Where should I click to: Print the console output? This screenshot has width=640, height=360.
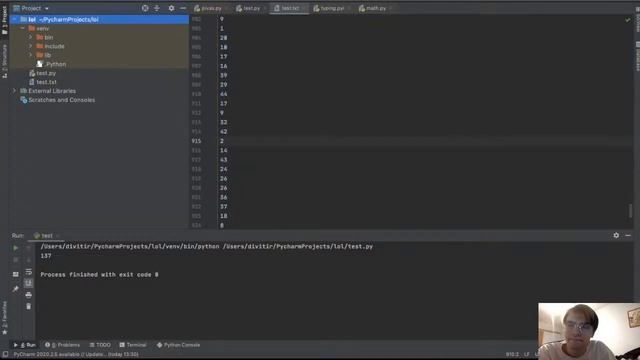(29, 295)
